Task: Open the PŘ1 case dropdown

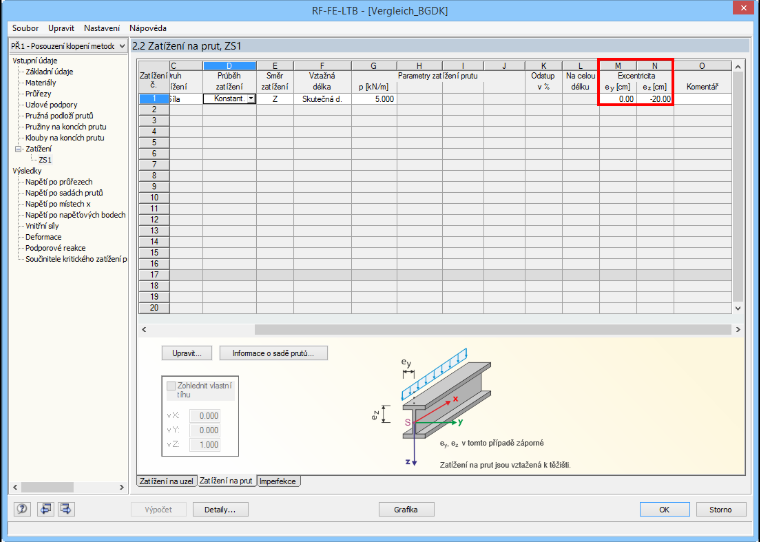Action: click(x=122, y=46)
